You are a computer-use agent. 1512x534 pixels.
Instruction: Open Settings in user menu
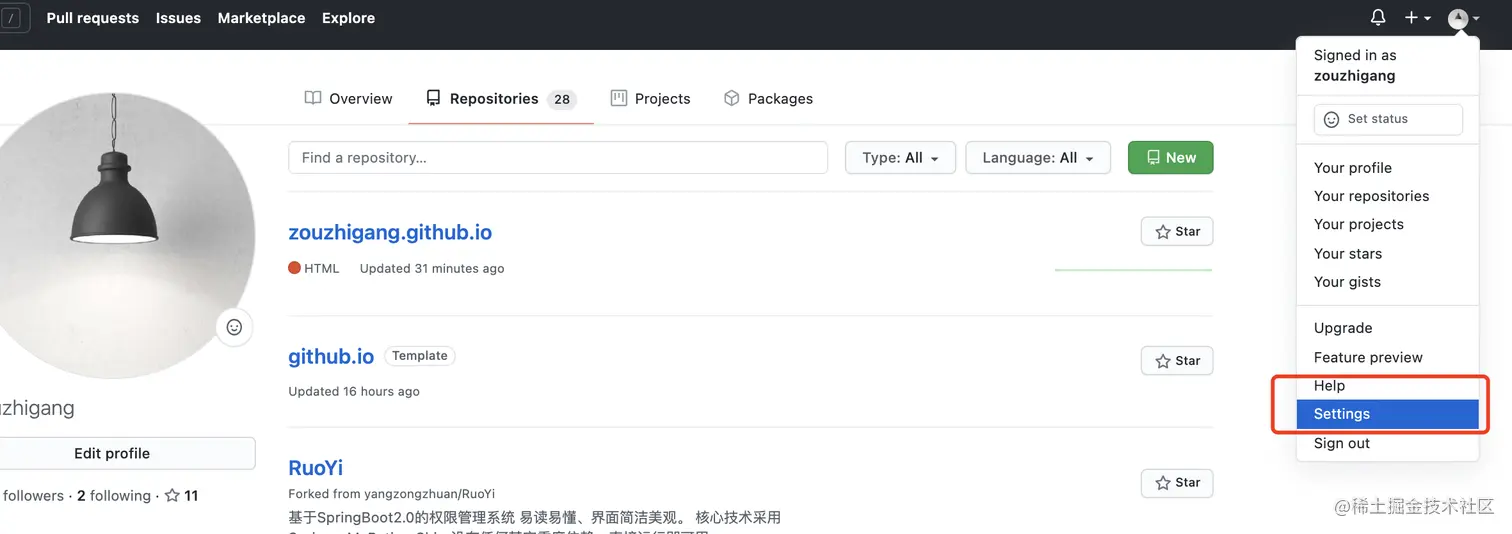[x=1388, y=414]
